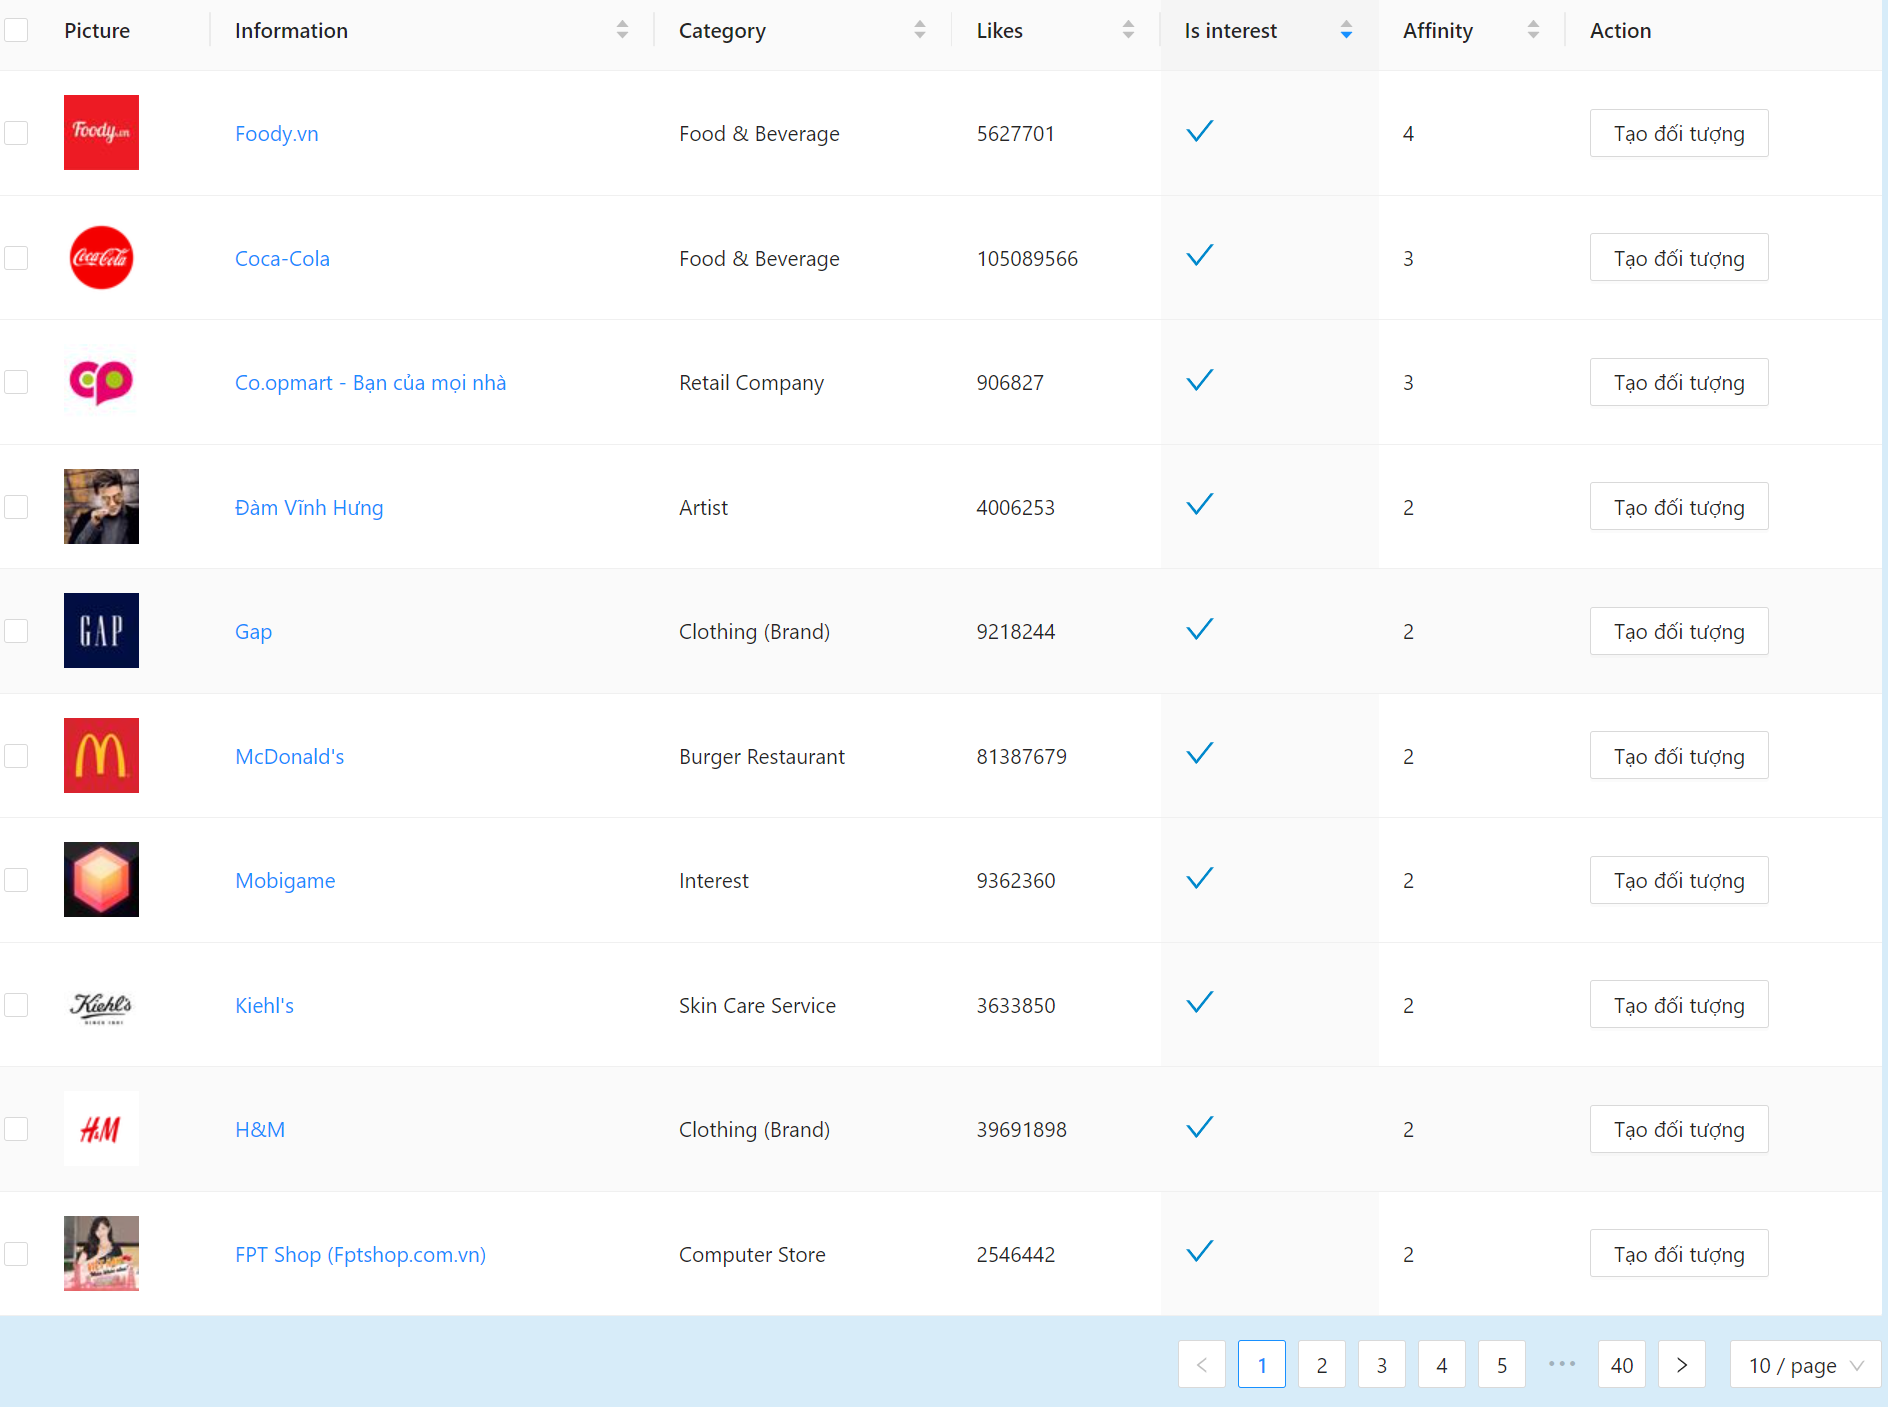Open Co.opmart - Bạn của mọi nhà link
Viewport: 1889px width, 1407px height.
pos(370,382)
